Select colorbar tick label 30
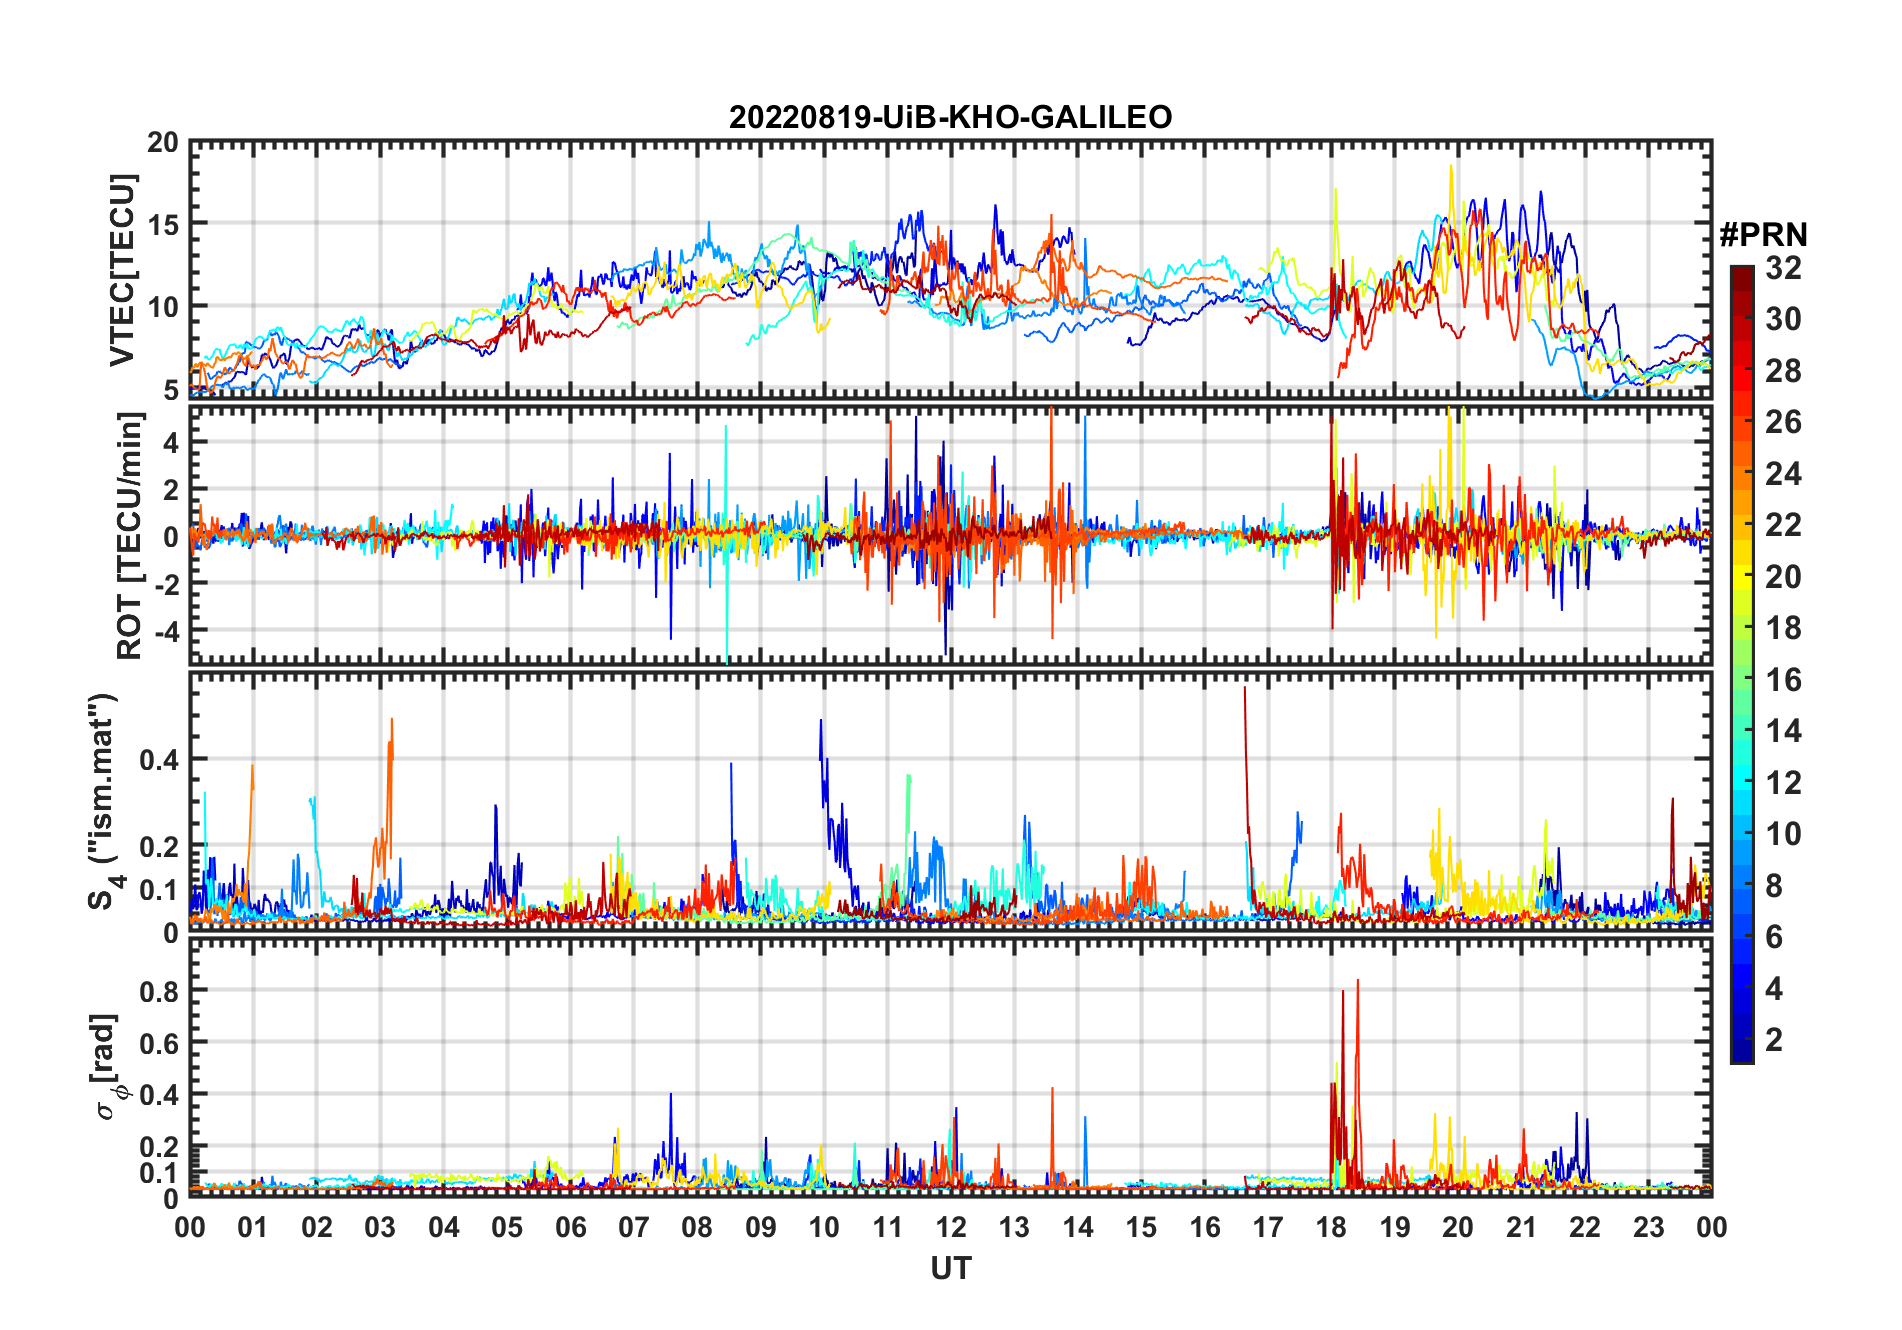 [1783, 319]
